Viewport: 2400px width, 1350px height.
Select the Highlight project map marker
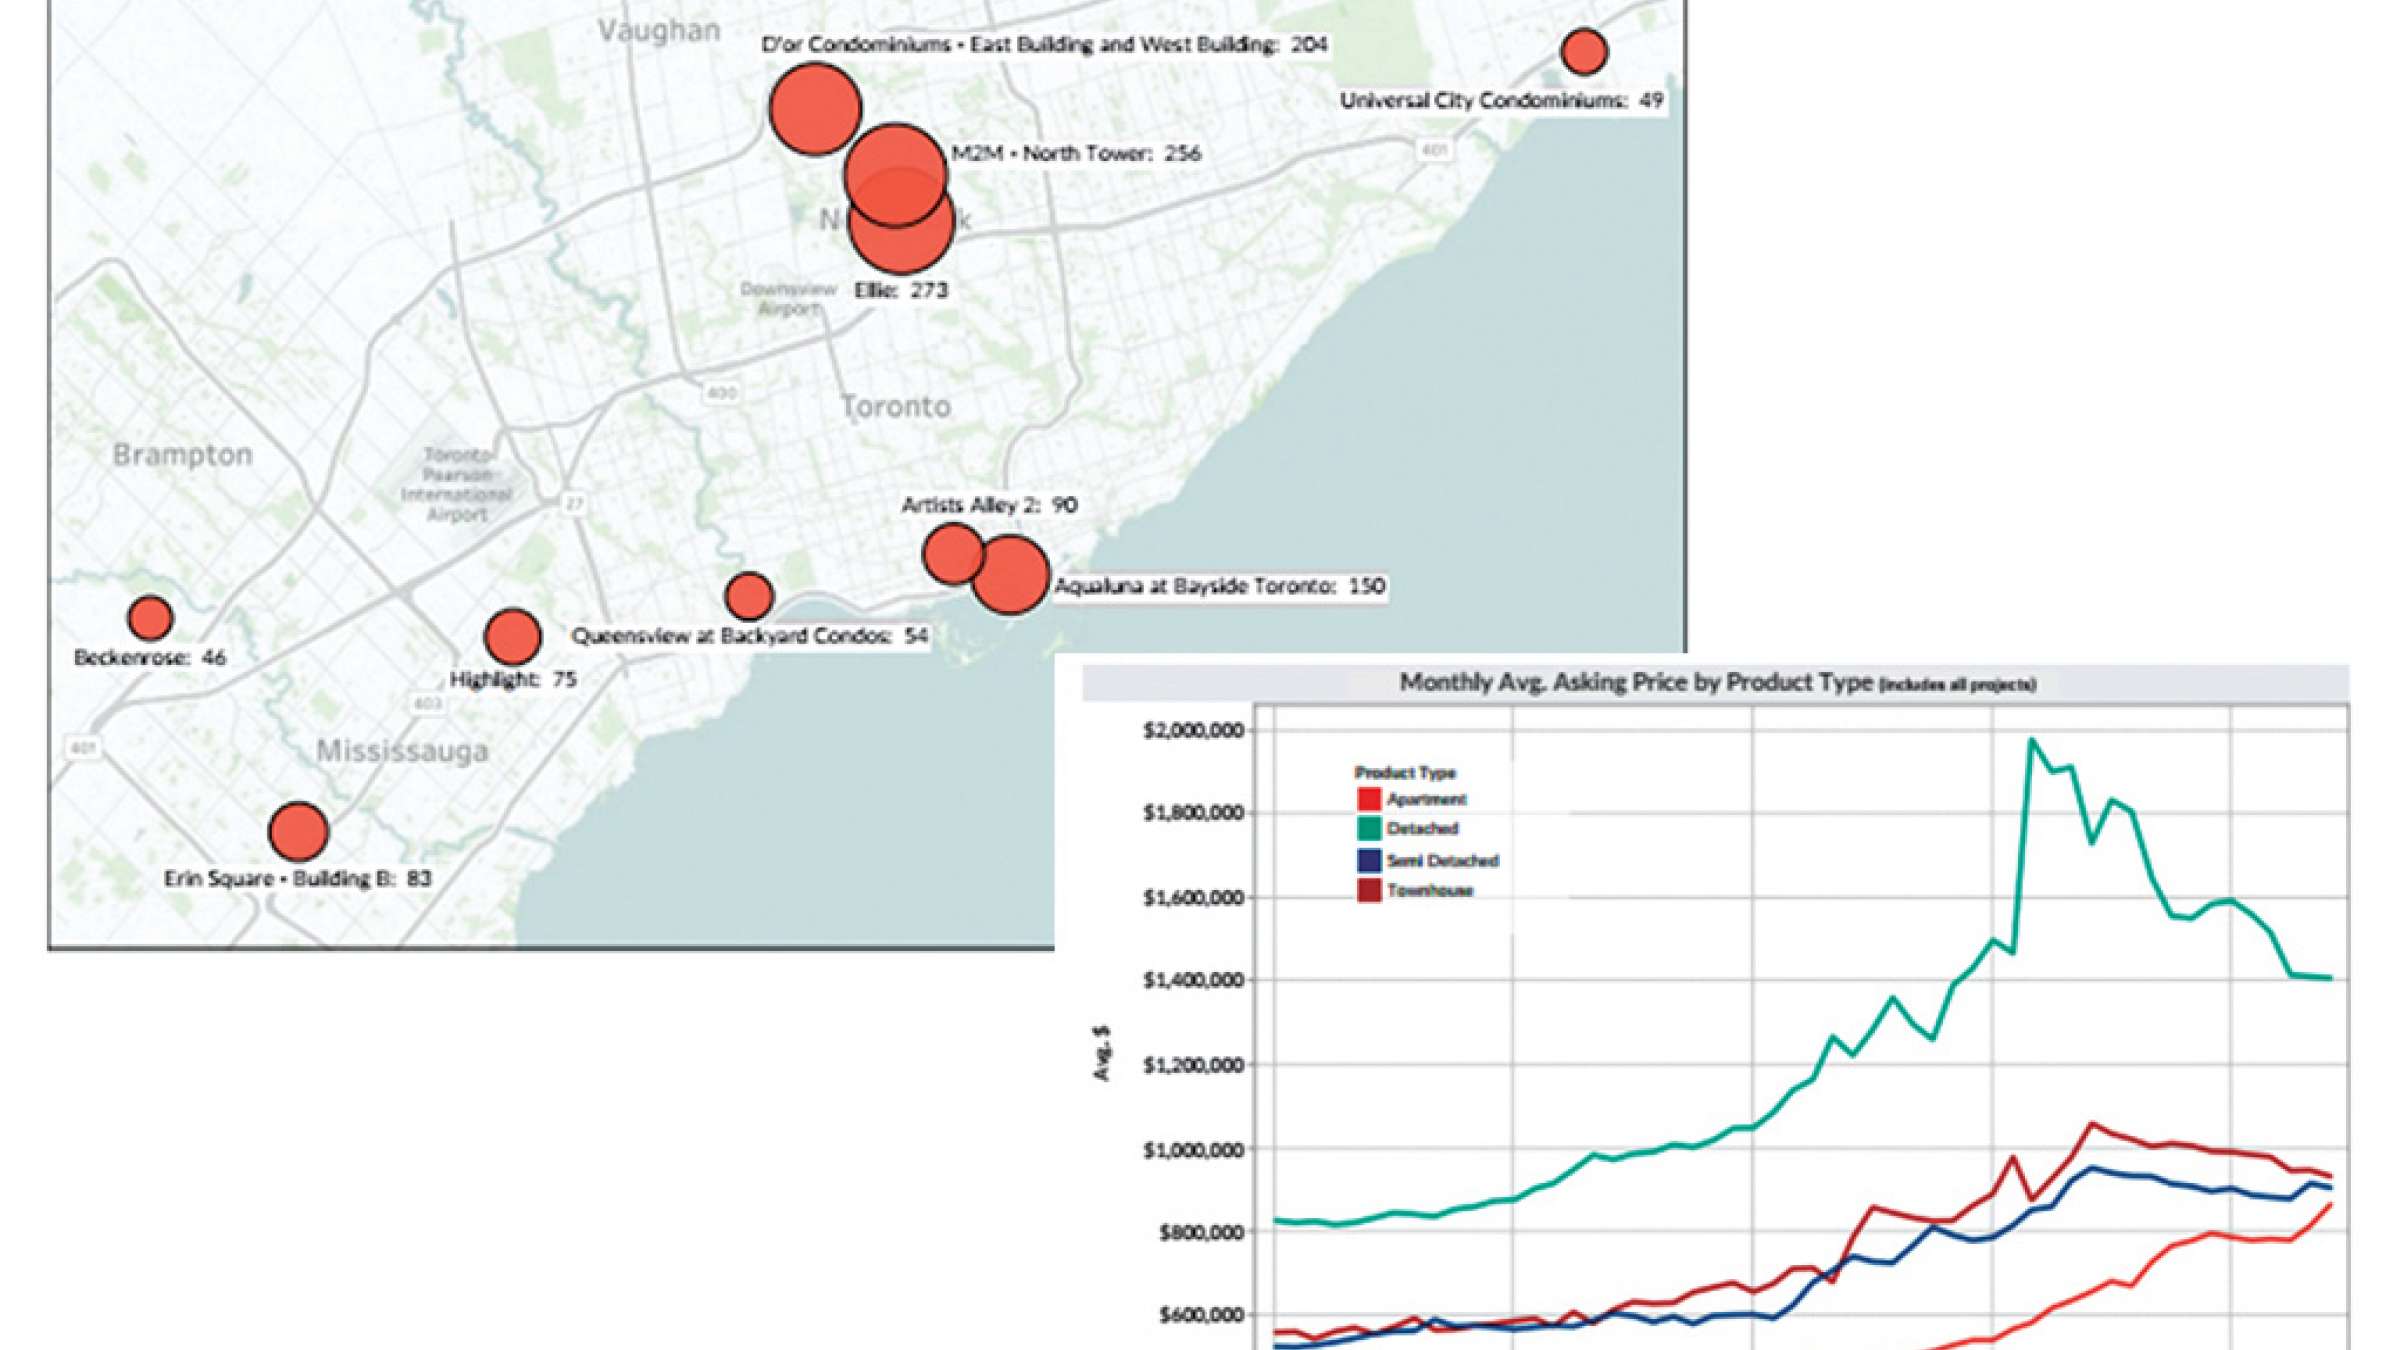coord(512,637)
